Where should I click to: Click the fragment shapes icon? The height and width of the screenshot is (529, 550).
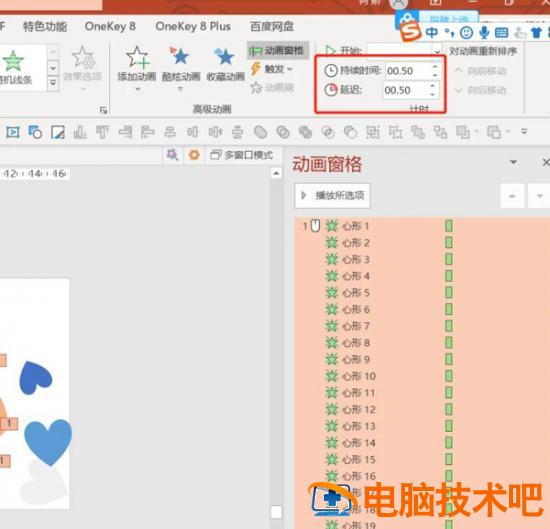[x=305, y=132]
